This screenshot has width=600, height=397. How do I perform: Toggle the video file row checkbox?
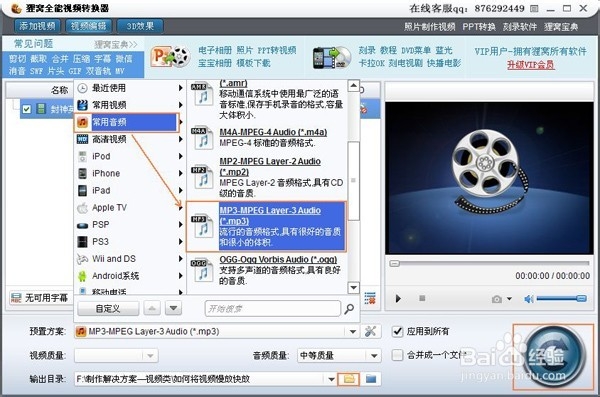(x=26, y=109)
